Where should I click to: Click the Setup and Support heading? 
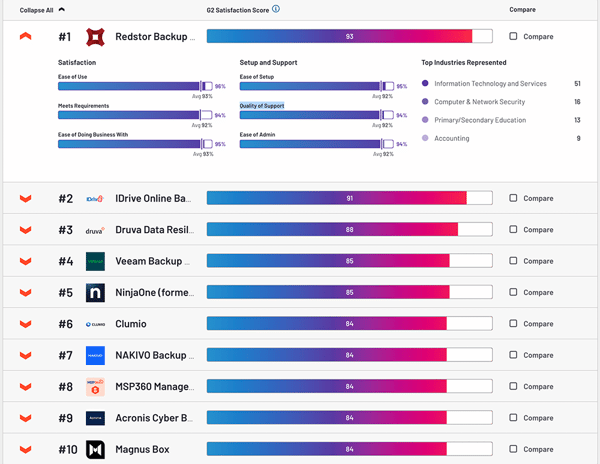click(268, 62)
